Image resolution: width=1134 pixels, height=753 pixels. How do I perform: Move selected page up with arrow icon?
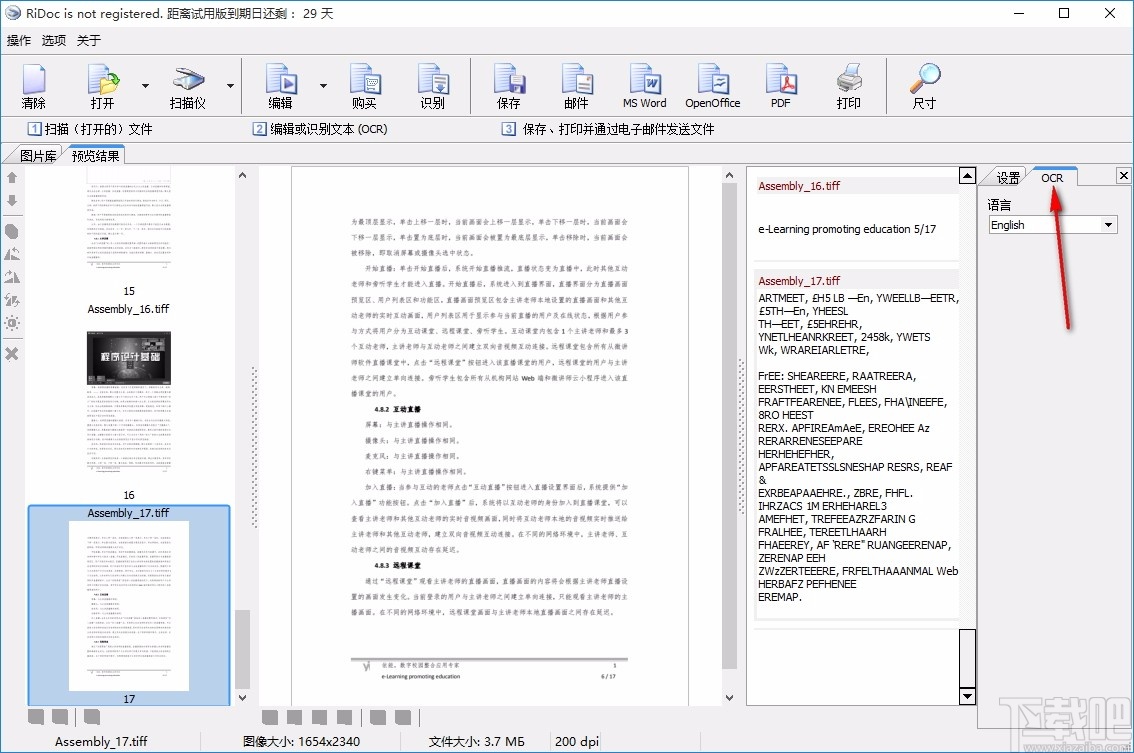click(x=12, y=177)
